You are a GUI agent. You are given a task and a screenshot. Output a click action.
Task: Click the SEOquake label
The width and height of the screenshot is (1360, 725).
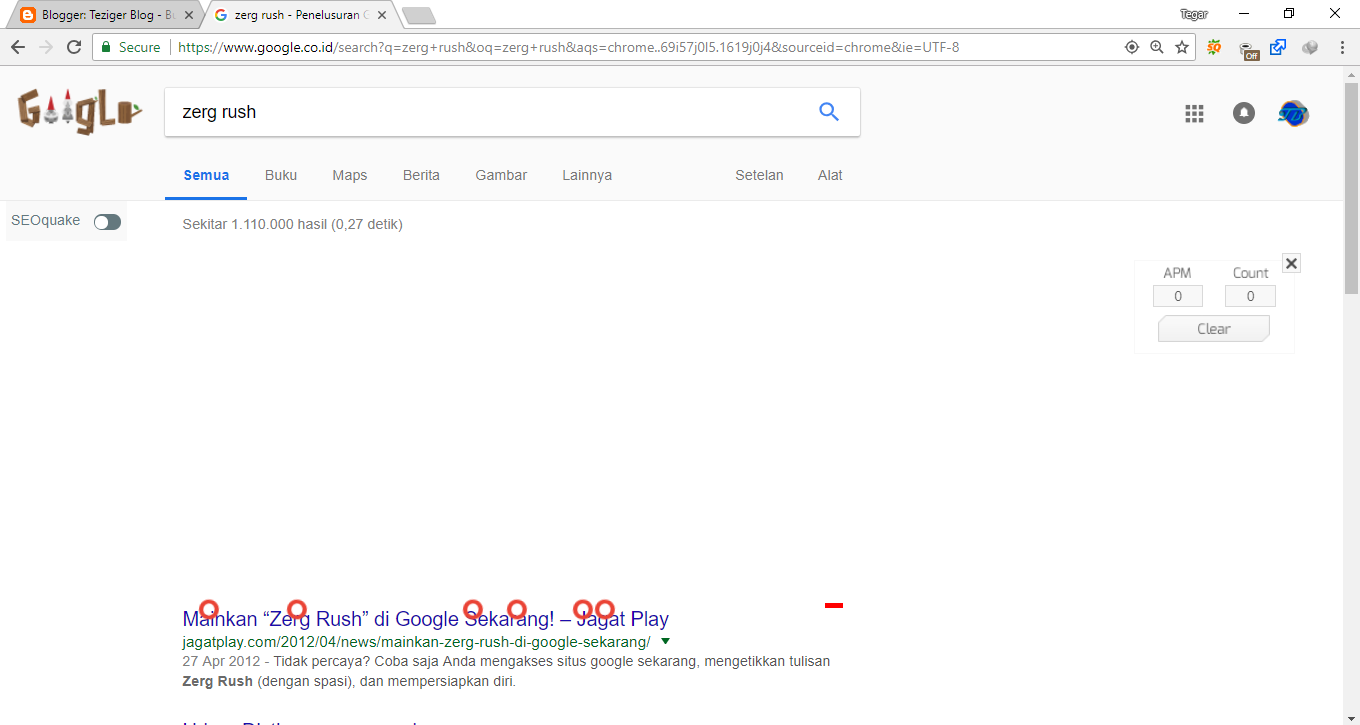tap(46, 221)
